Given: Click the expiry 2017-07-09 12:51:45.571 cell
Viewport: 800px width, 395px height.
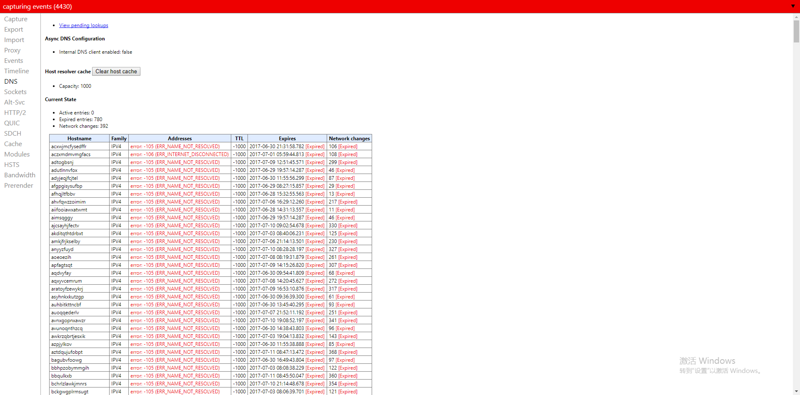Looking at the screenshot, I should pos(287,162).
